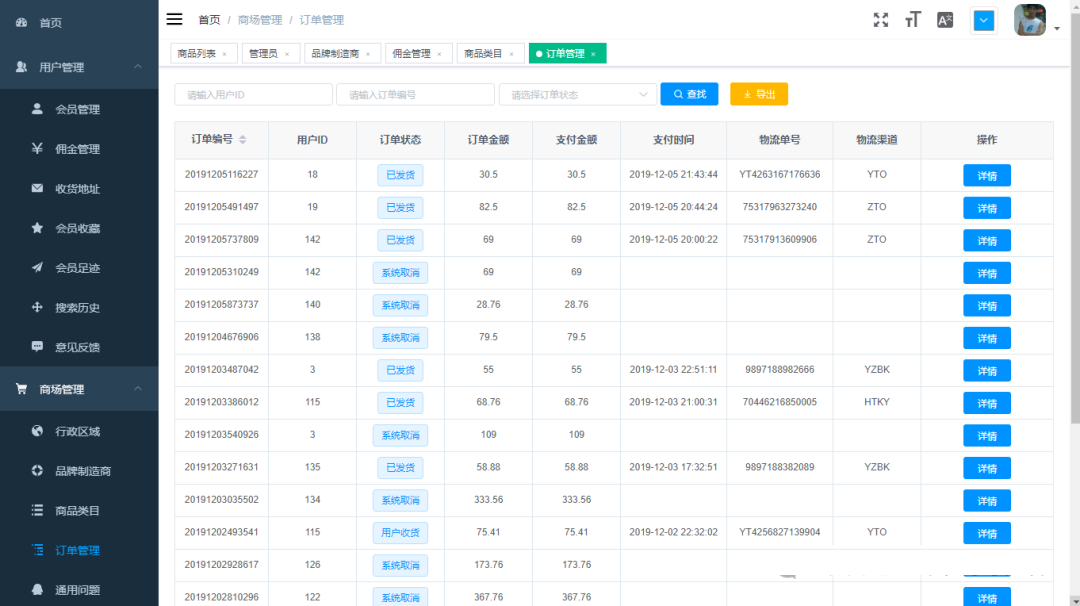Click the 导出 export button
This screenshot has width=1080, height=606.
coord(759,94)
